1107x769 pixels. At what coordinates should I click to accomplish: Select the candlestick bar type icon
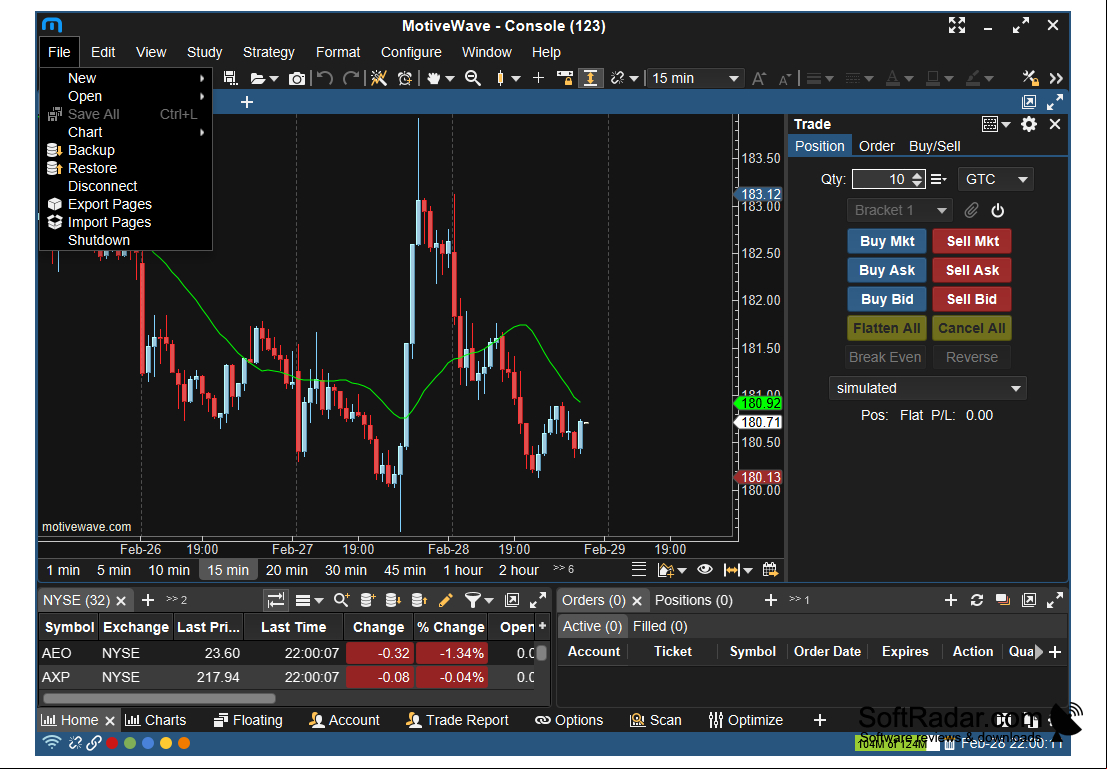pyautogui.click(x=501, y=78)
